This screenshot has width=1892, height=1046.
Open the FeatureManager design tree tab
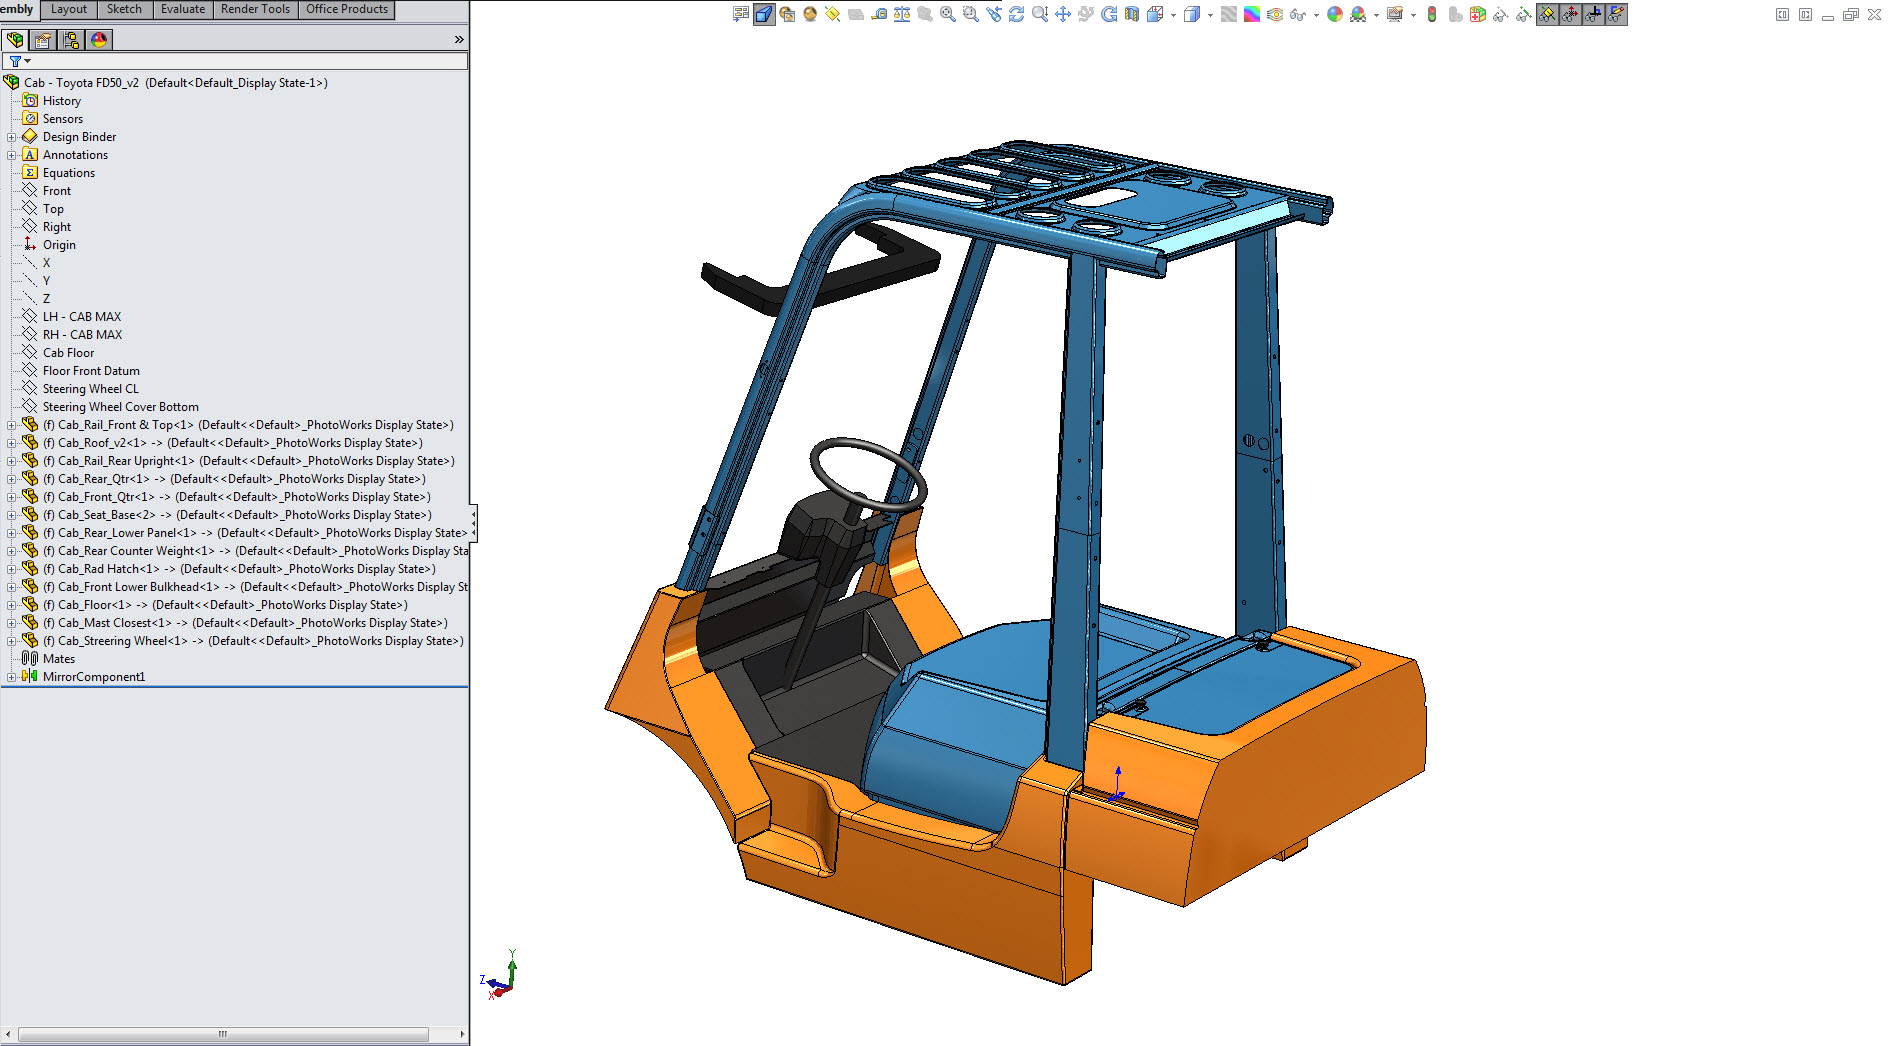[15, 40]
